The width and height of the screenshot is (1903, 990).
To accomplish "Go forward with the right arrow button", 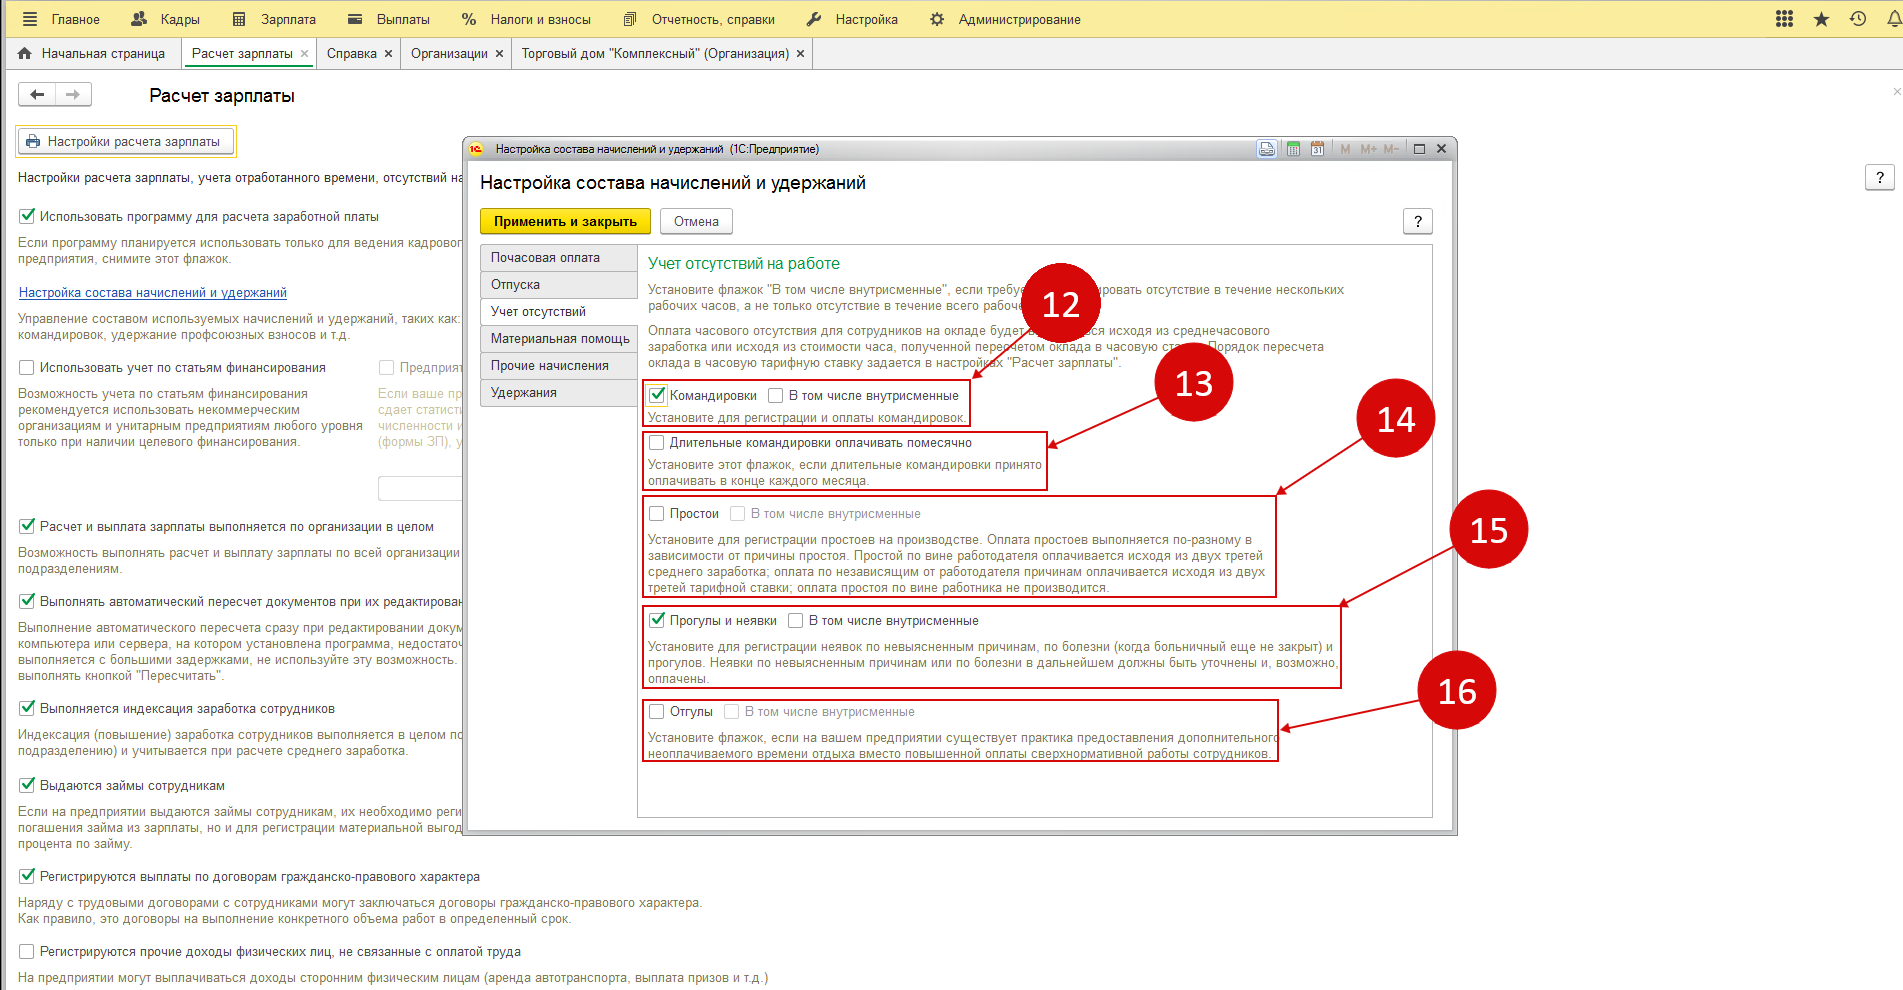I will 73,94.
